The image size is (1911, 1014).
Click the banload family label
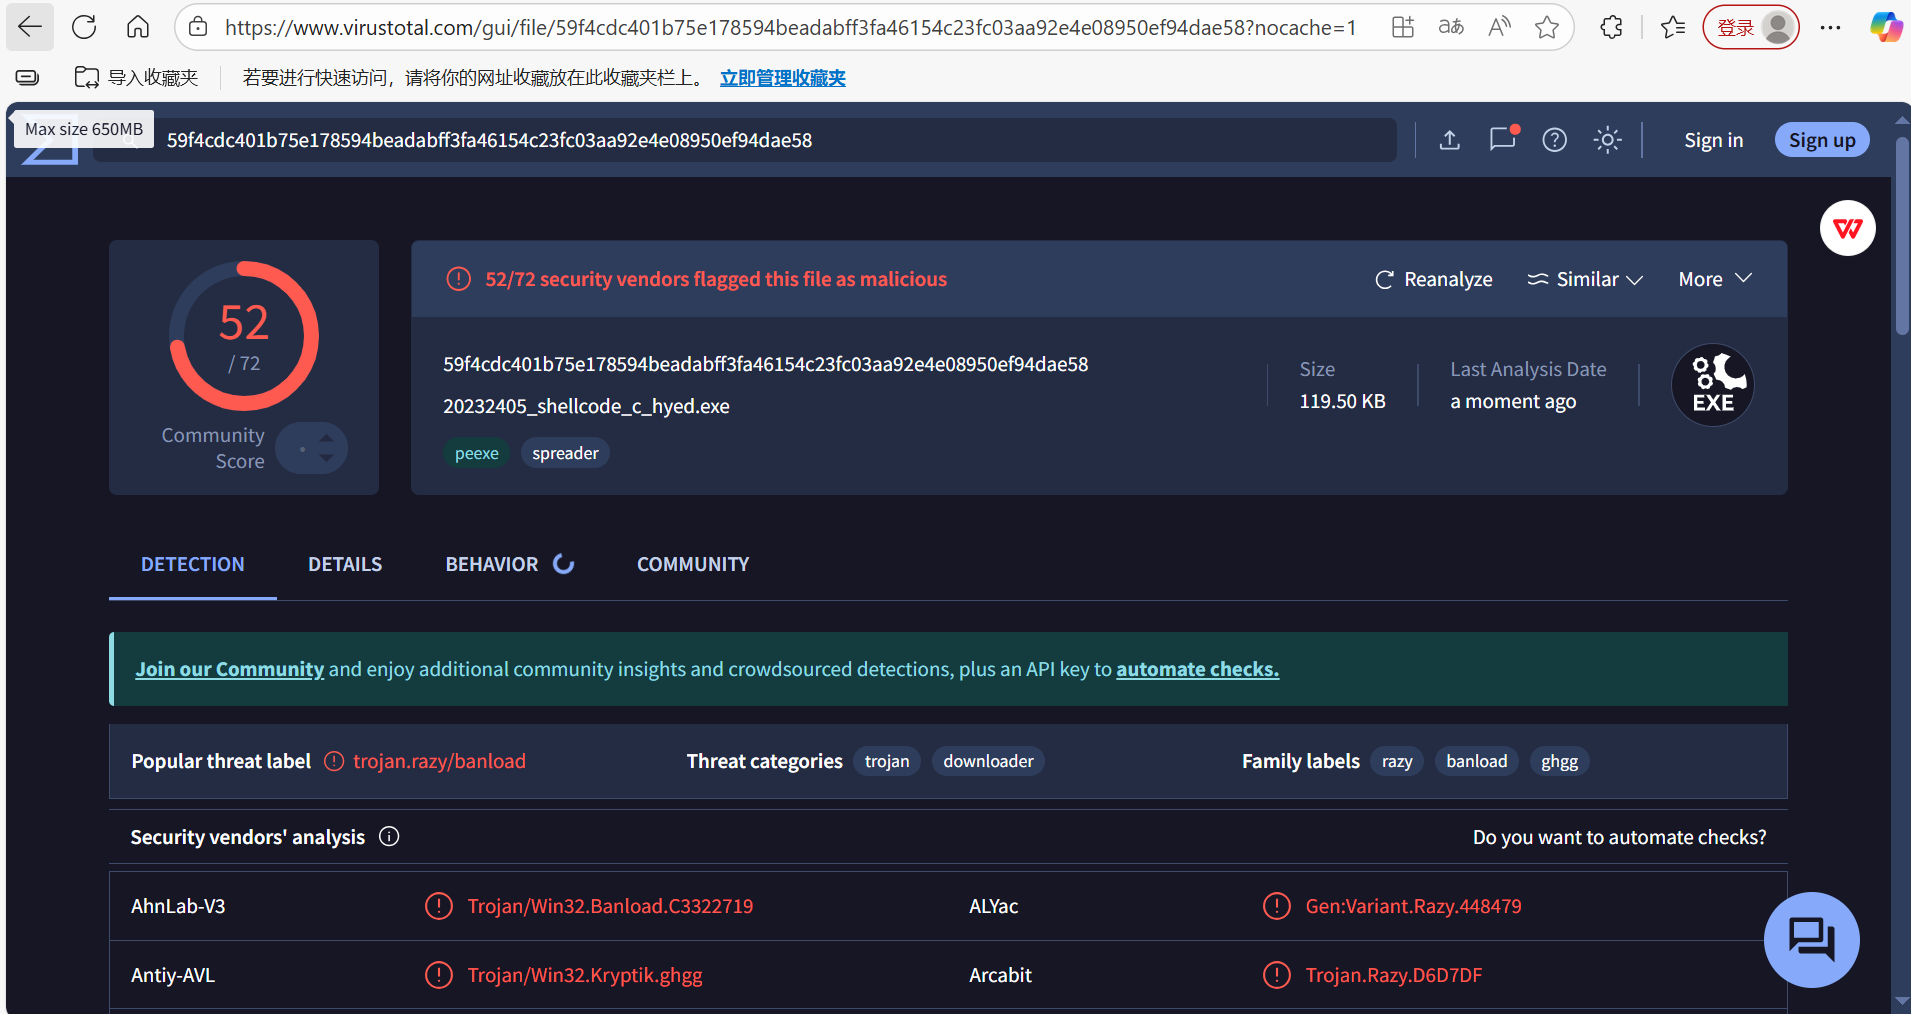(x=1476, y=761)
